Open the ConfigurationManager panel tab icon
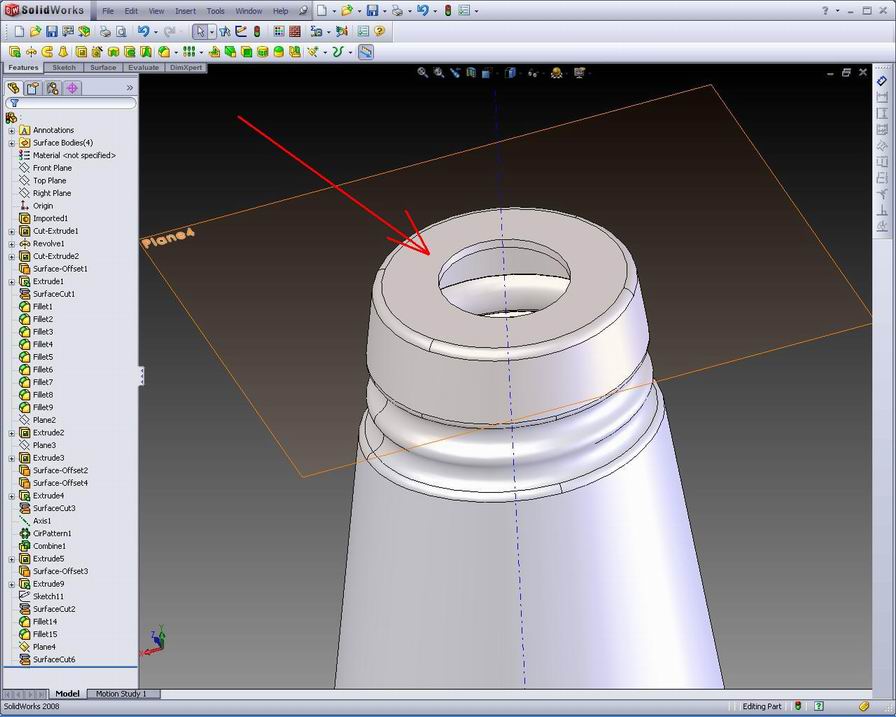The width and height of the screenshot is (896, 717). pos(52,88)
